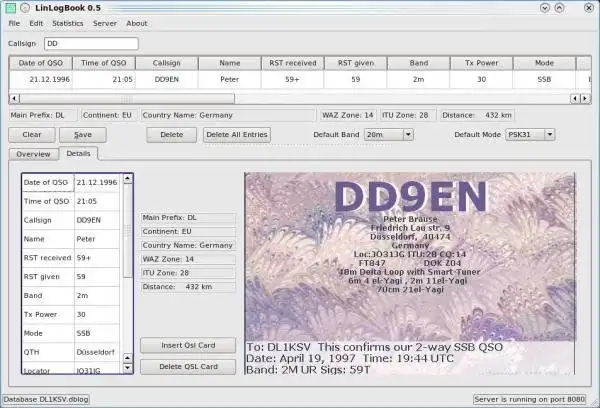Screen dimensions: 600x408
Task: Select the DD9EN cell in log table
Action: point(166,80)
